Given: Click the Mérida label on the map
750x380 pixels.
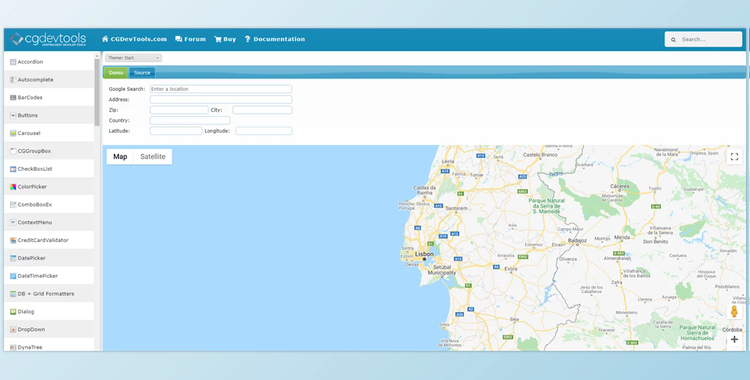Looking at the screenshot, I should (622, 237).
